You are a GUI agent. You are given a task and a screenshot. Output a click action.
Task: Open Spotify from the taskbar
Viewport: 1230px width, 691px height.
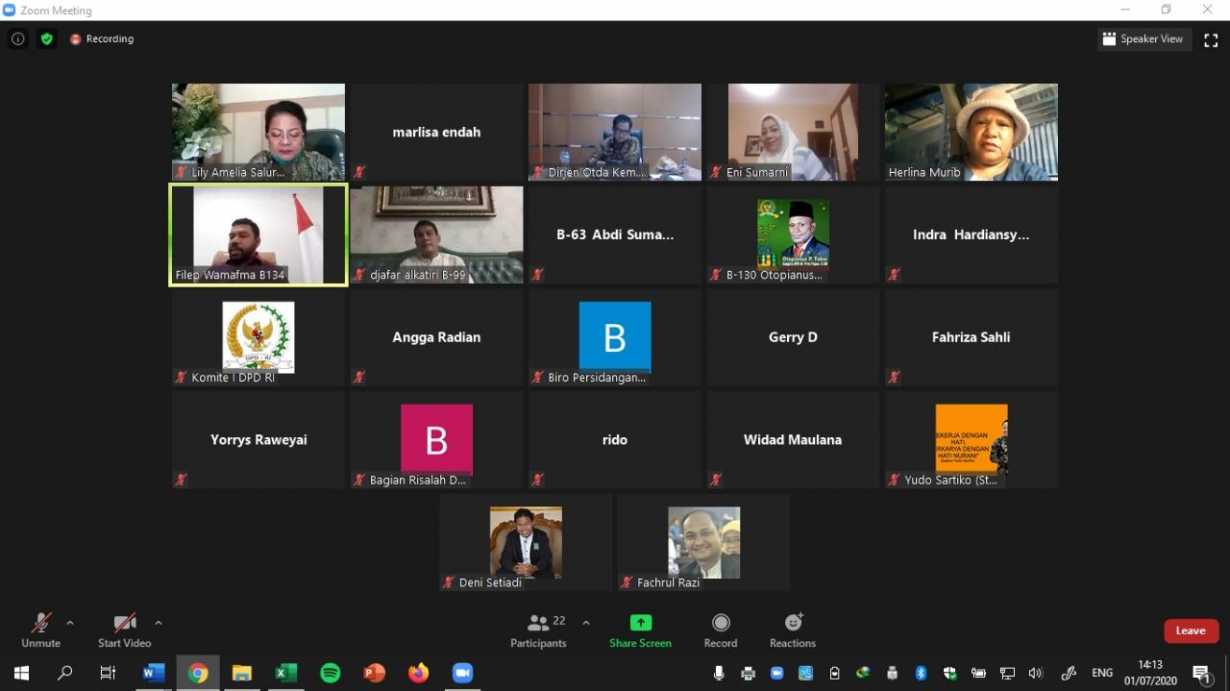coord(330,673)
